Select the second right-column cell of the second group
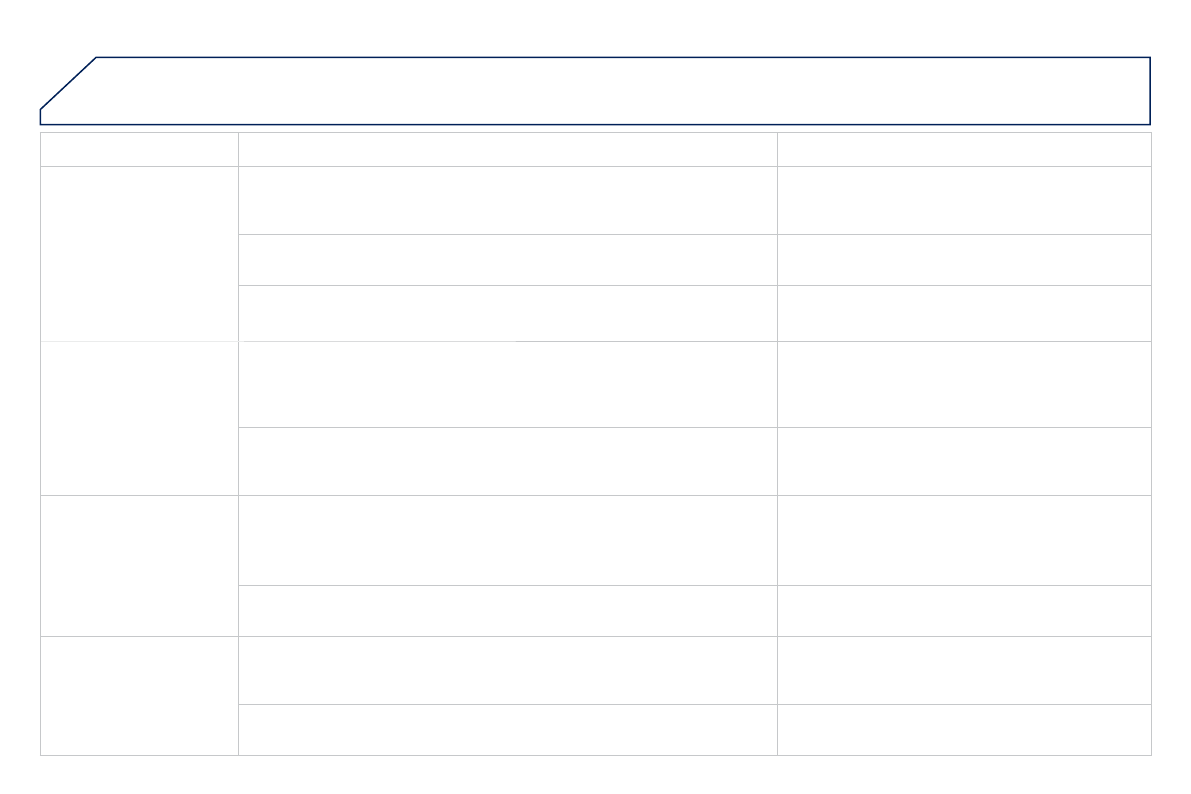The height and width of the screenshot is (794, 1191). (x=964, y=461)
